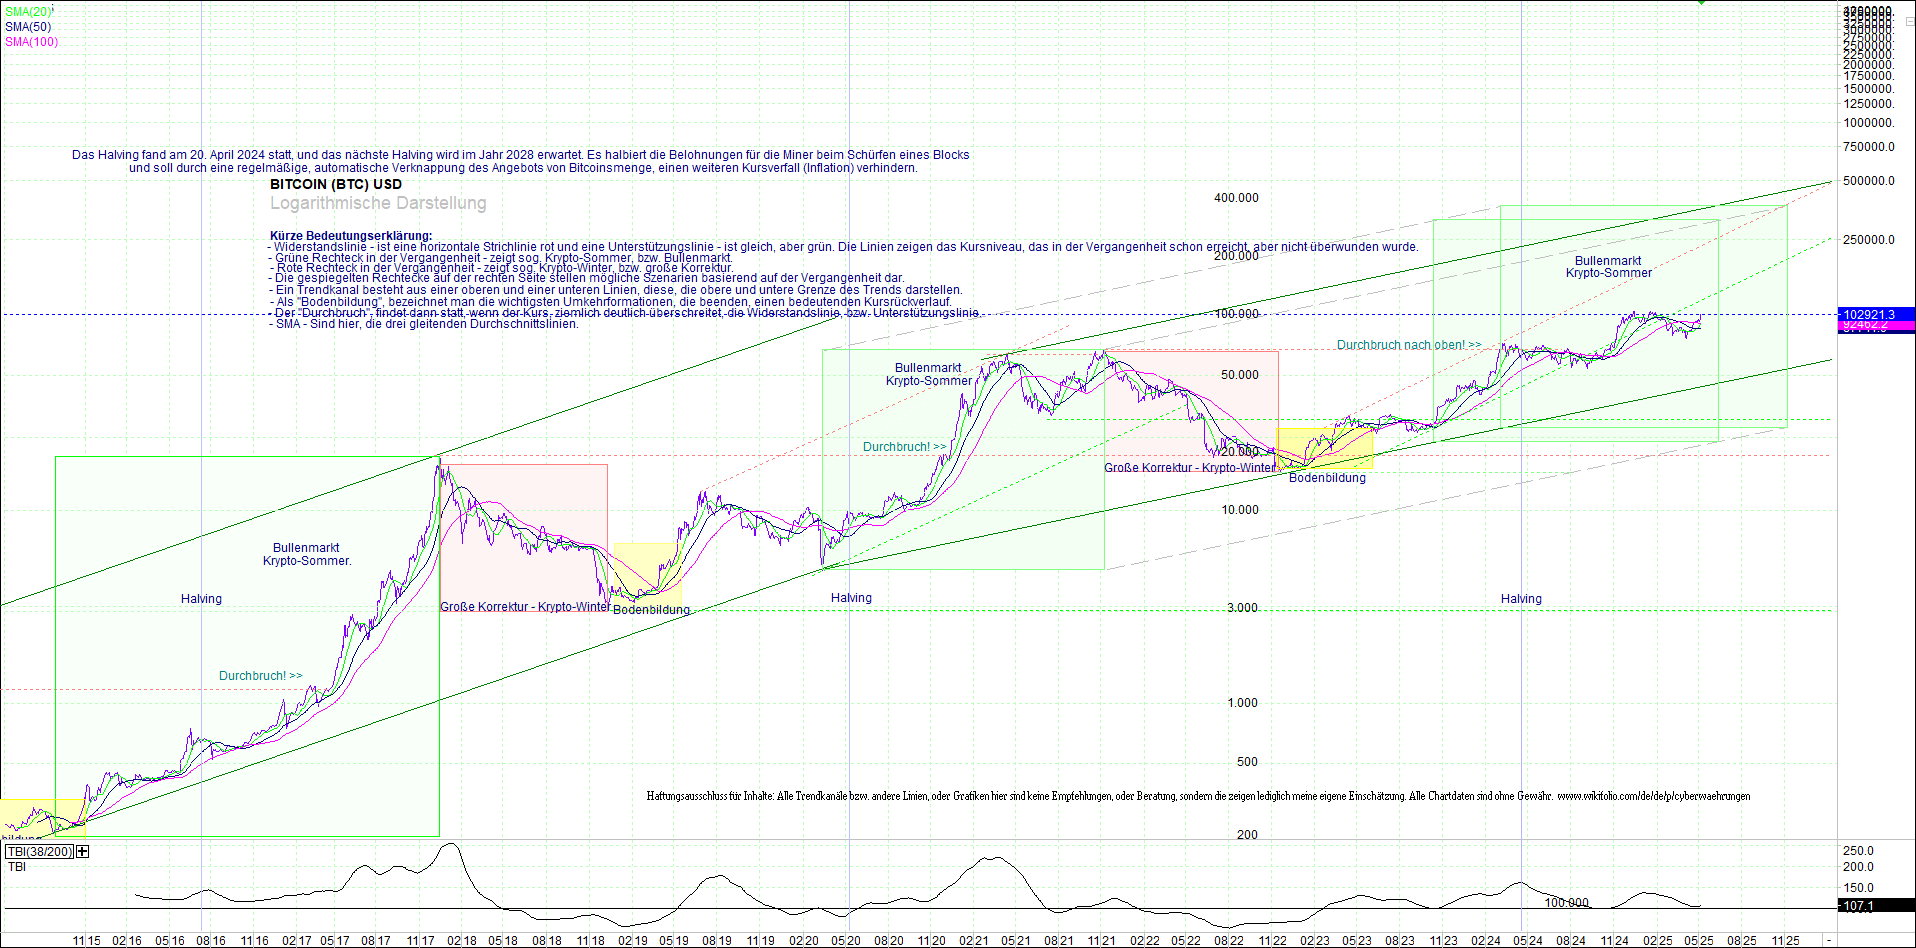Click the "+" icon beside TBI(38/200)
The image size is (1916, 948).
pyautogui.click(x=82, y=851)
